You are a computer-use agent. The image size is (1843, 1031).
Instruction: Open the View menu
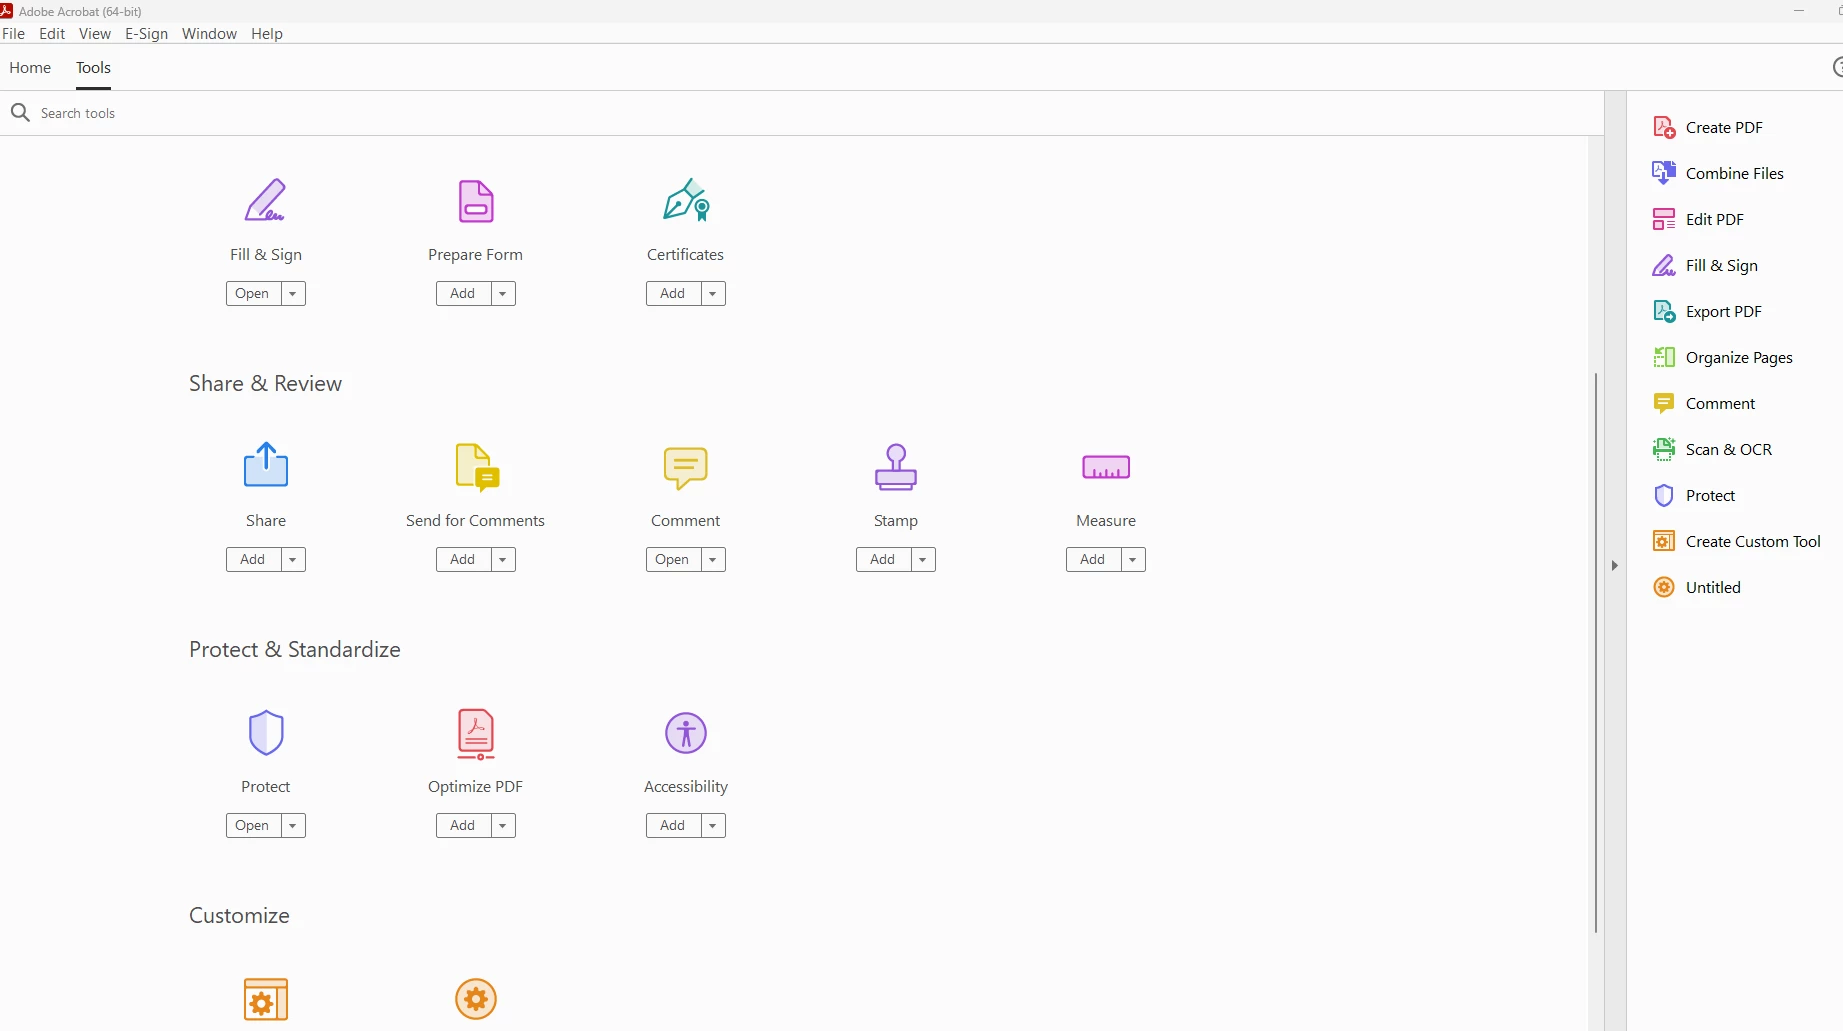pos(95,34)
